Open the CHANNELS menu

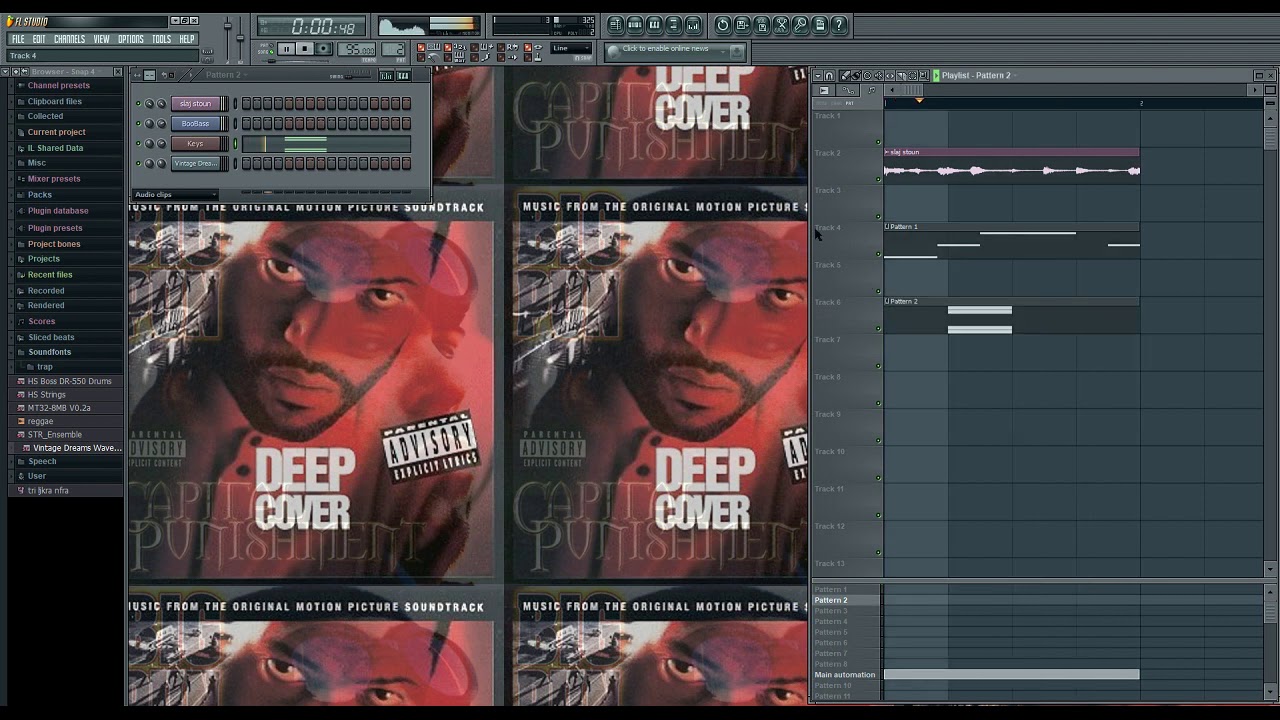69,39
